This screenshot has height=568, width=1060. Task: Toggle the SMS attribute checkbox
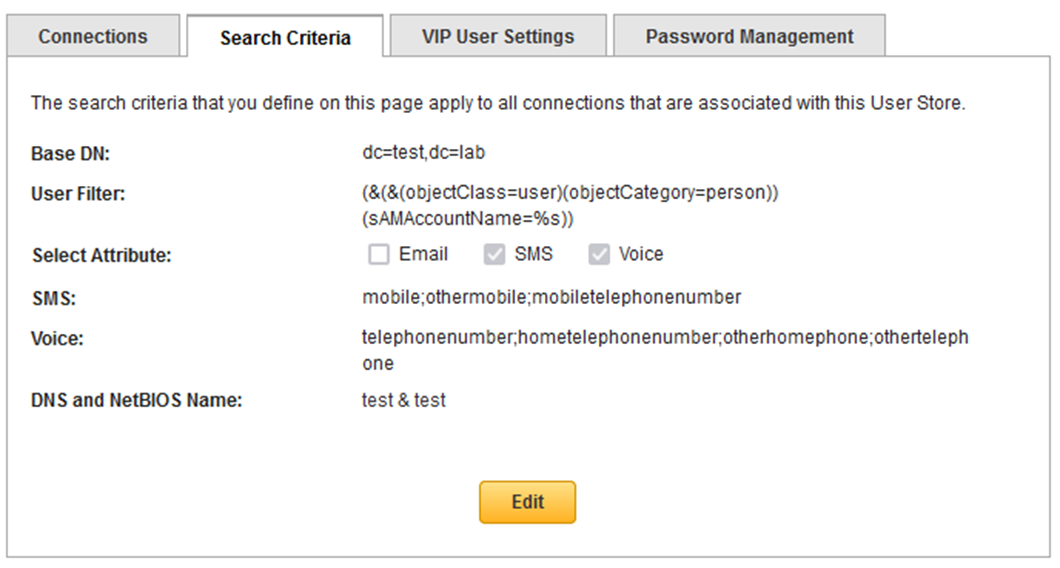[493, 255]
